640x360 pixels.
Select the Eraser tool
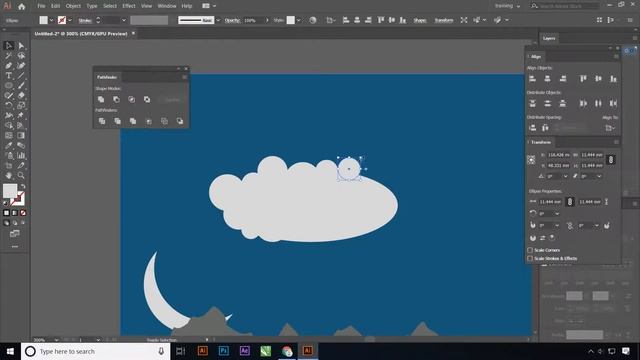pos(21,95)
